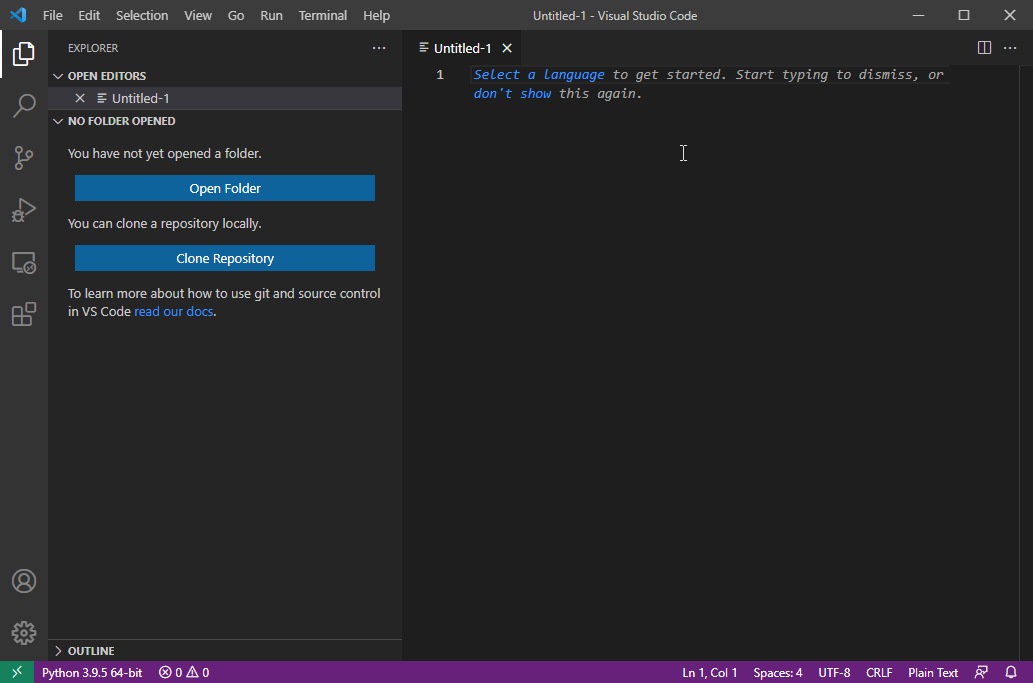1033x683 pixels.
Task: Click the Open Folder button
Action: coord(225,188)
